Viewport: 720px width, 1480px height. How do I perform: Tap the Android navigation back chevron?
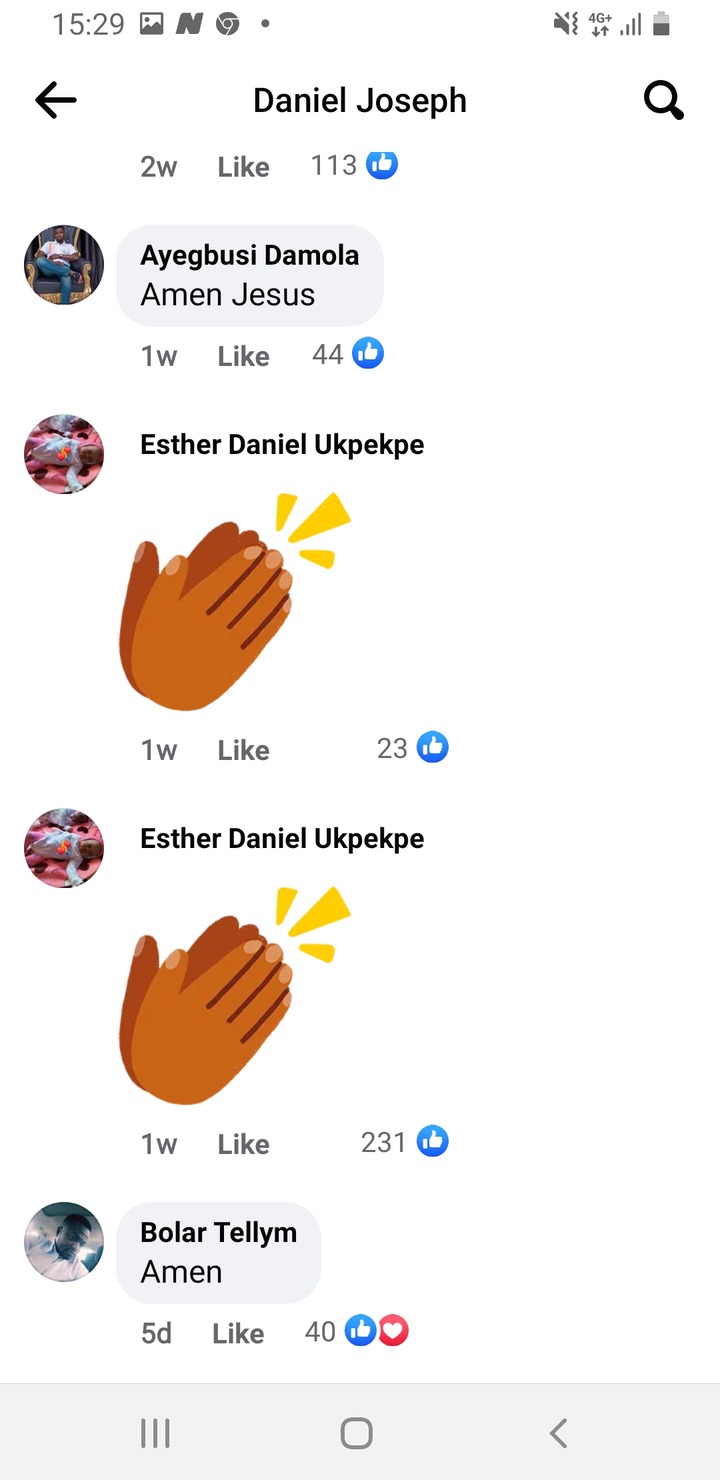(x=559, y=1433)
